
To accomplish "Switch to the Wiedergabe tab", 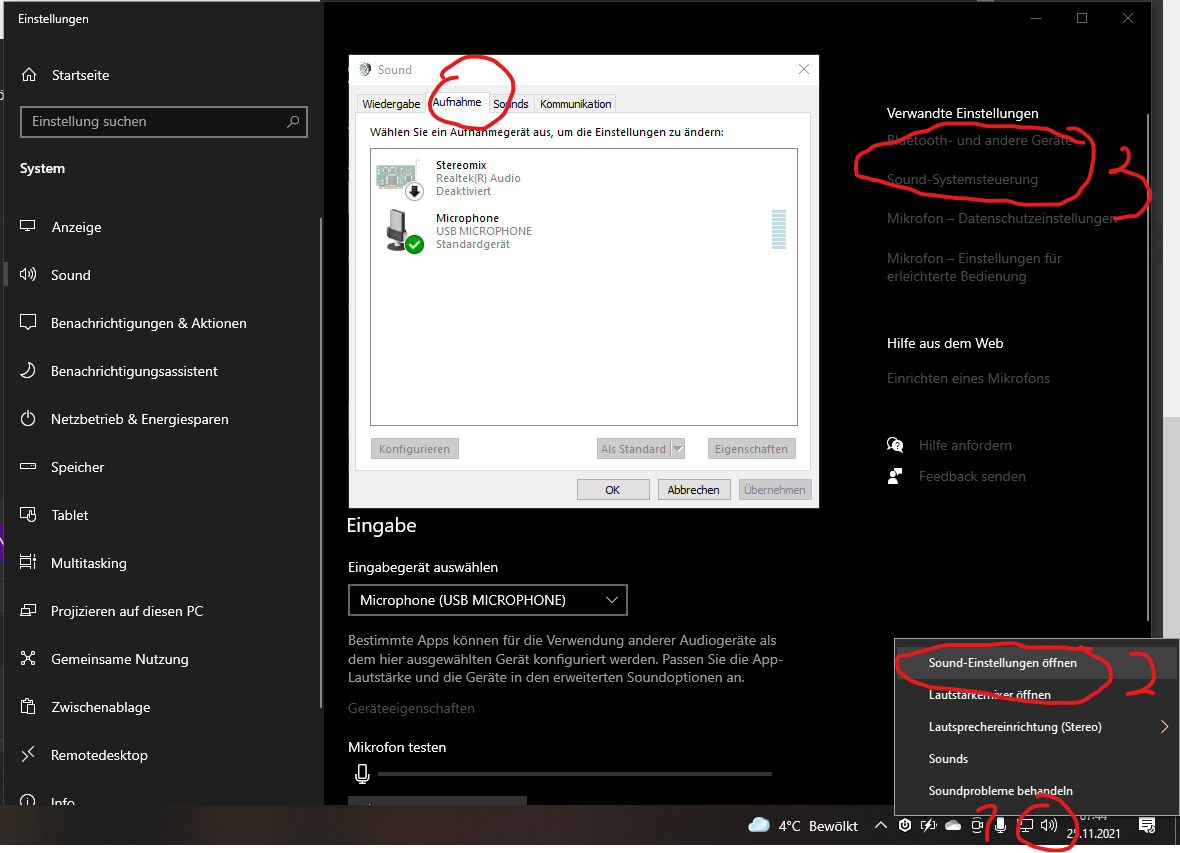I will pyautogui.click(x=391, y=104).
